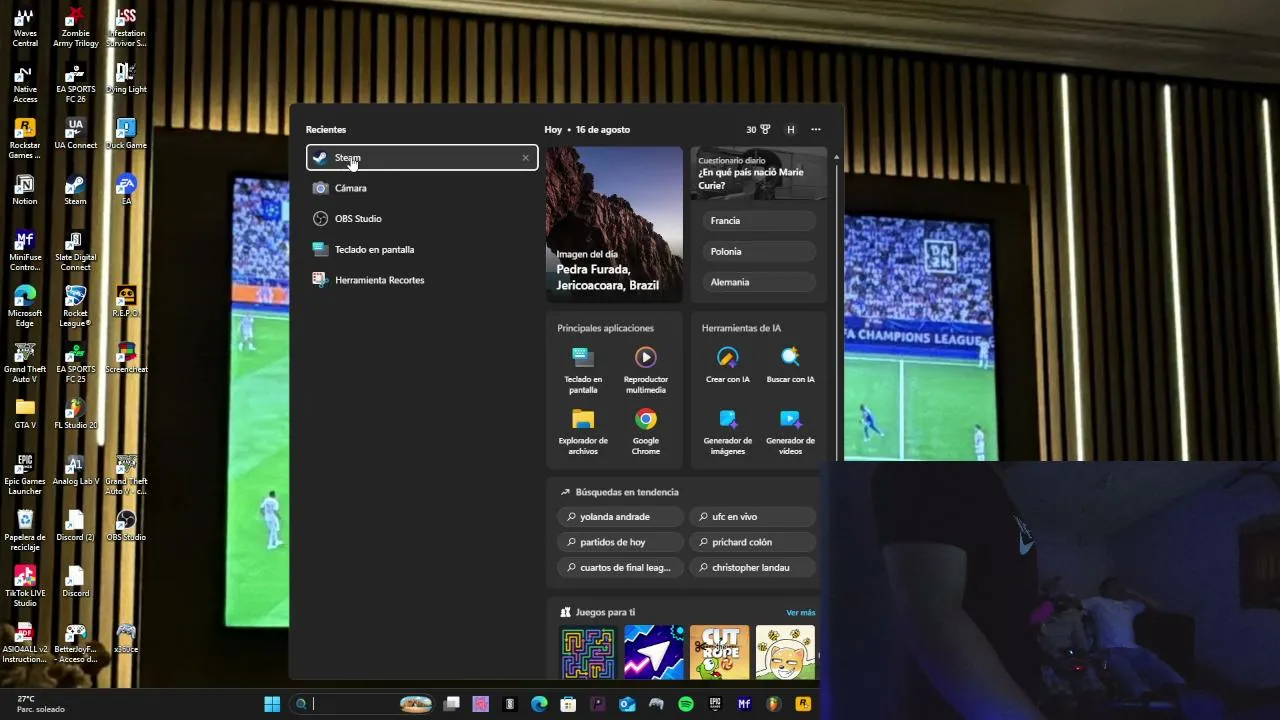Open Rockstar Games Launcher on the taskbar
Image resolution: width=1280 pixels, height=720 pixels.
tap(802, 704)
